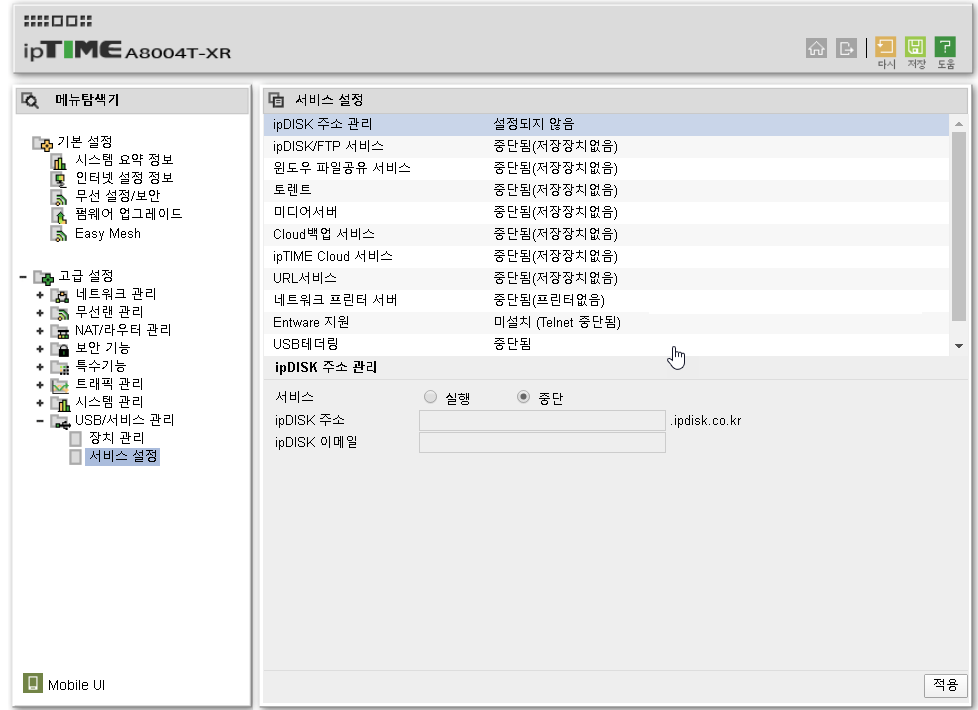Expand 보안 기능 with plus sign
The image size is (978, 710).
[40, 349]
